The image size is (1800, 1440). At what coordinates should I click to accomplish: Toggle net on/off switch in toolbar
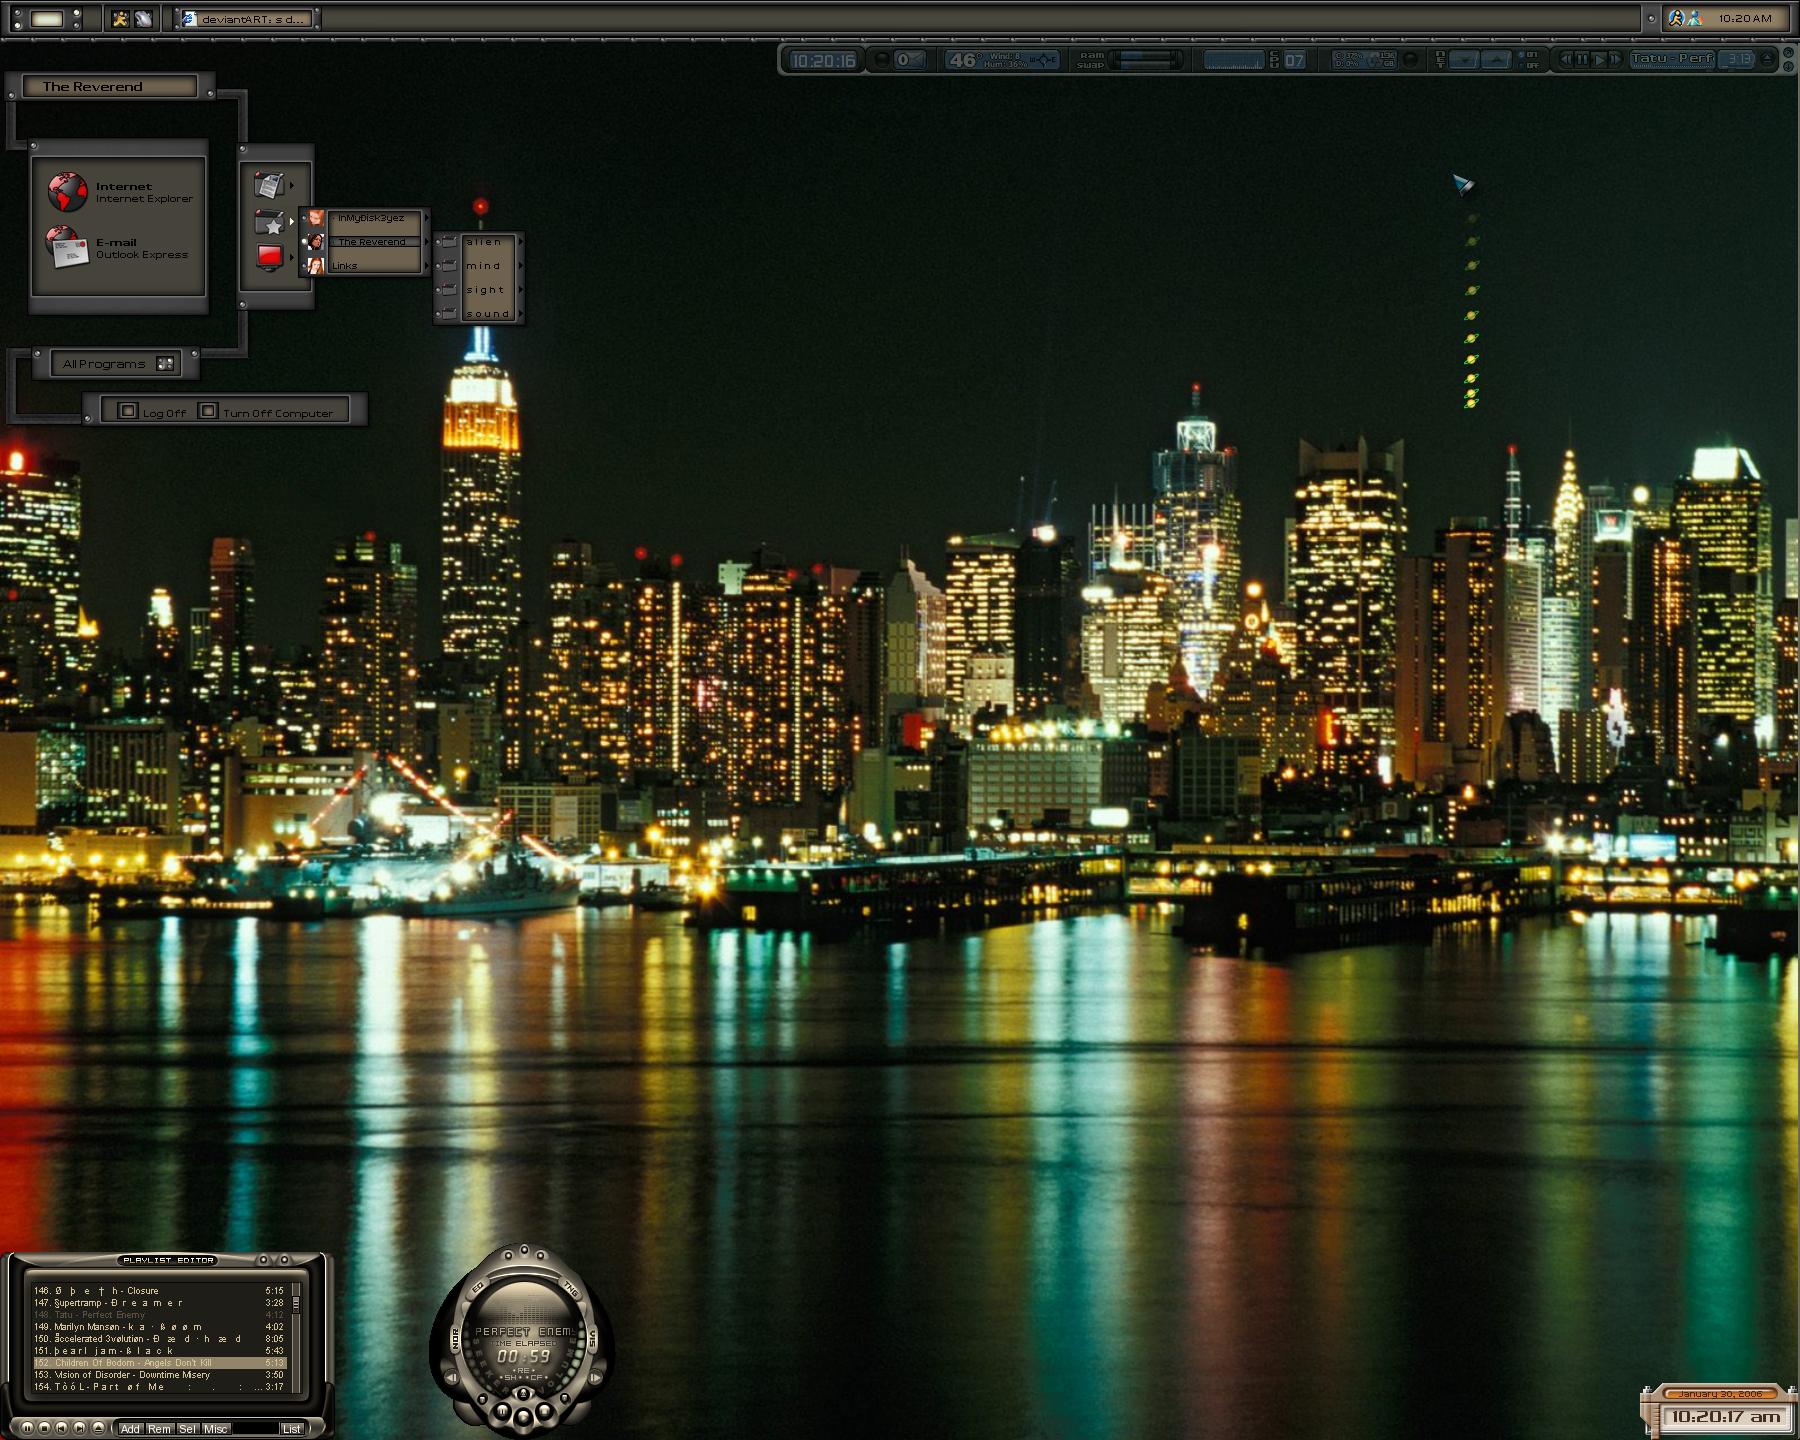click(x=1528, y=60)
